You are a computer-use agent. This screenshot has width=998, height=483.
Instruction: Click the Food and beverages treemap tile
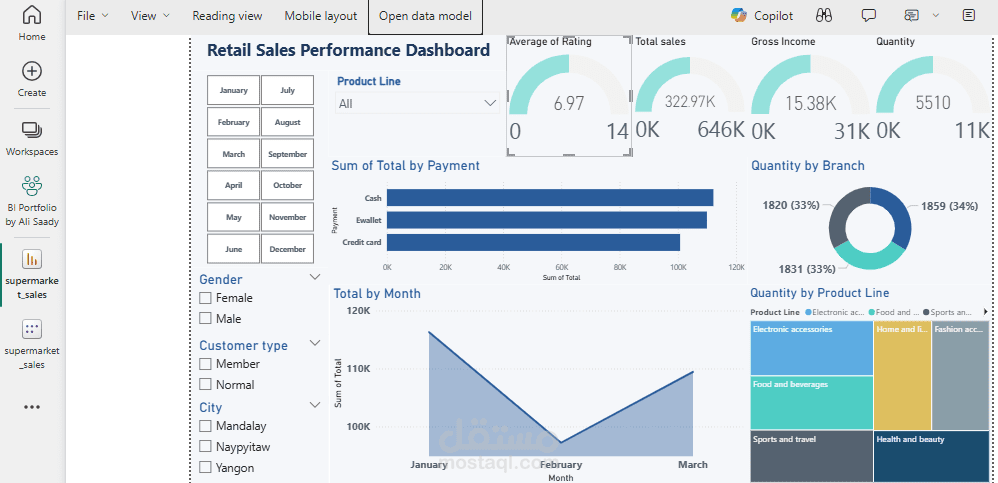[812, 403]
